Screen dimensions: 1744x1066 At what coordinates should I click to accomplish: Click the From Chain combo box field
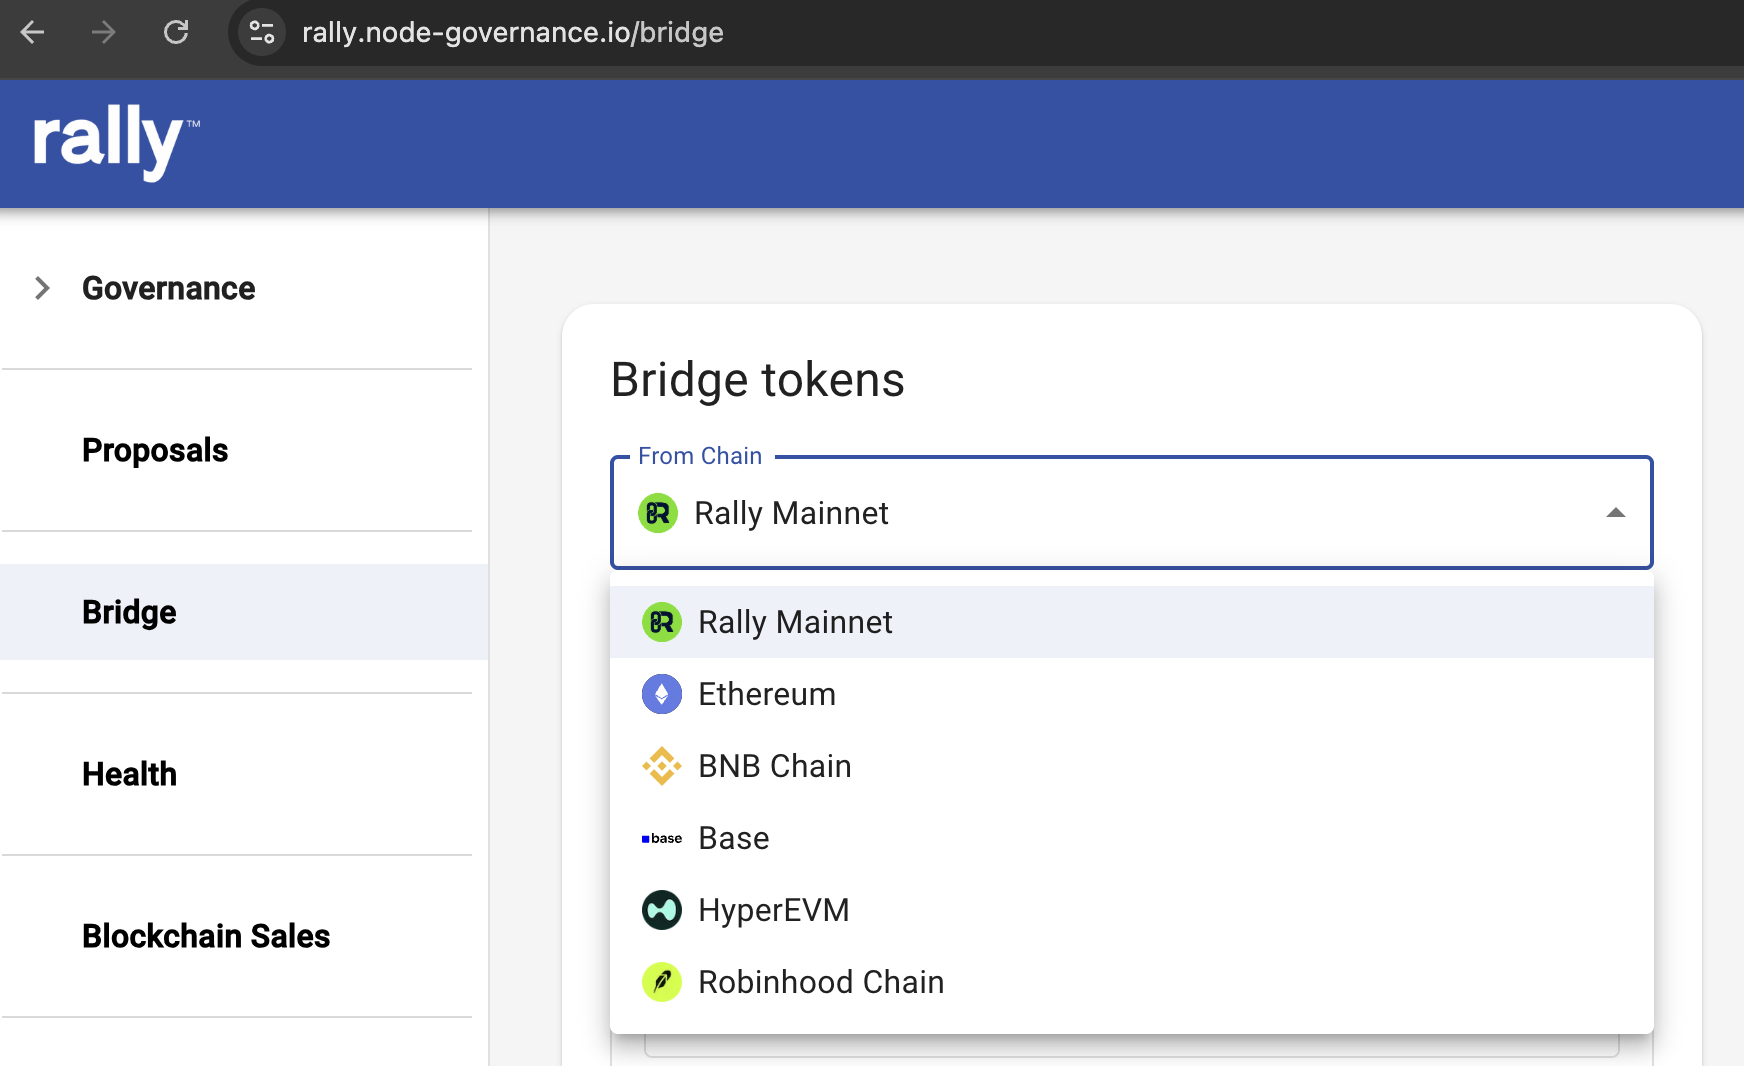(1131, 513)
